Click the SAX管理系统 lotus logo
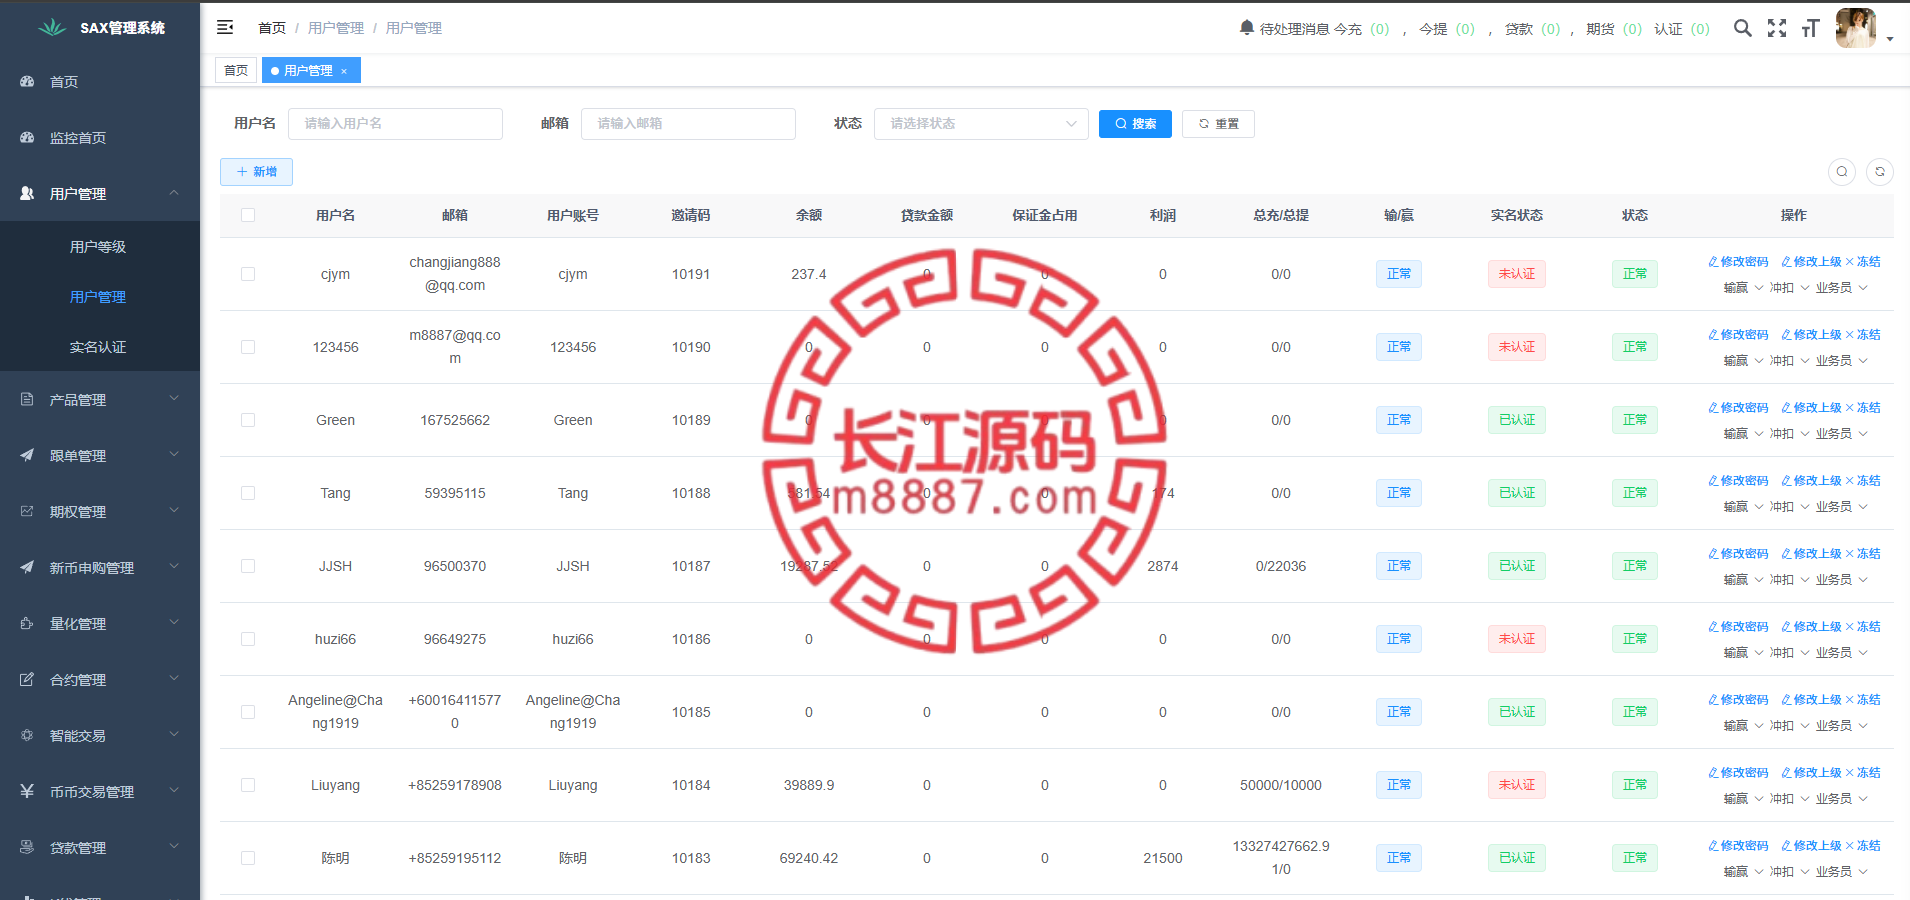The width and height of the screenshot is (1910, 900). click(x=52, y=27)
